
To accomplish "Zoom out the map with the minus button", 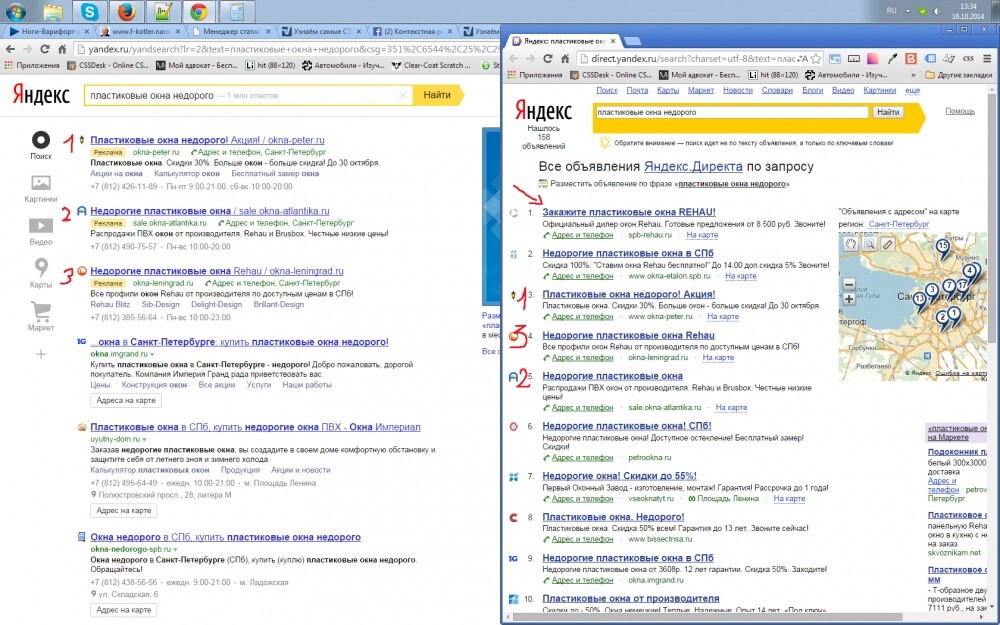I will pyautogui.click(x=849, y=284).
